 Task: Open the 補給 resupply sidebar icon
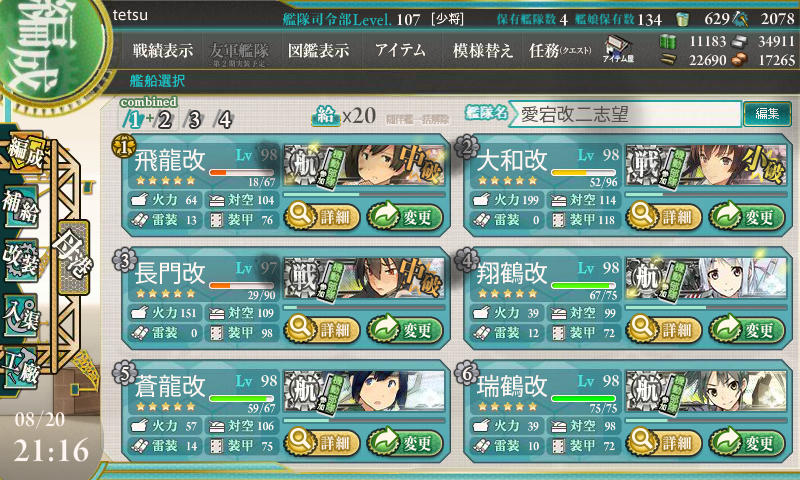point(20,207)
